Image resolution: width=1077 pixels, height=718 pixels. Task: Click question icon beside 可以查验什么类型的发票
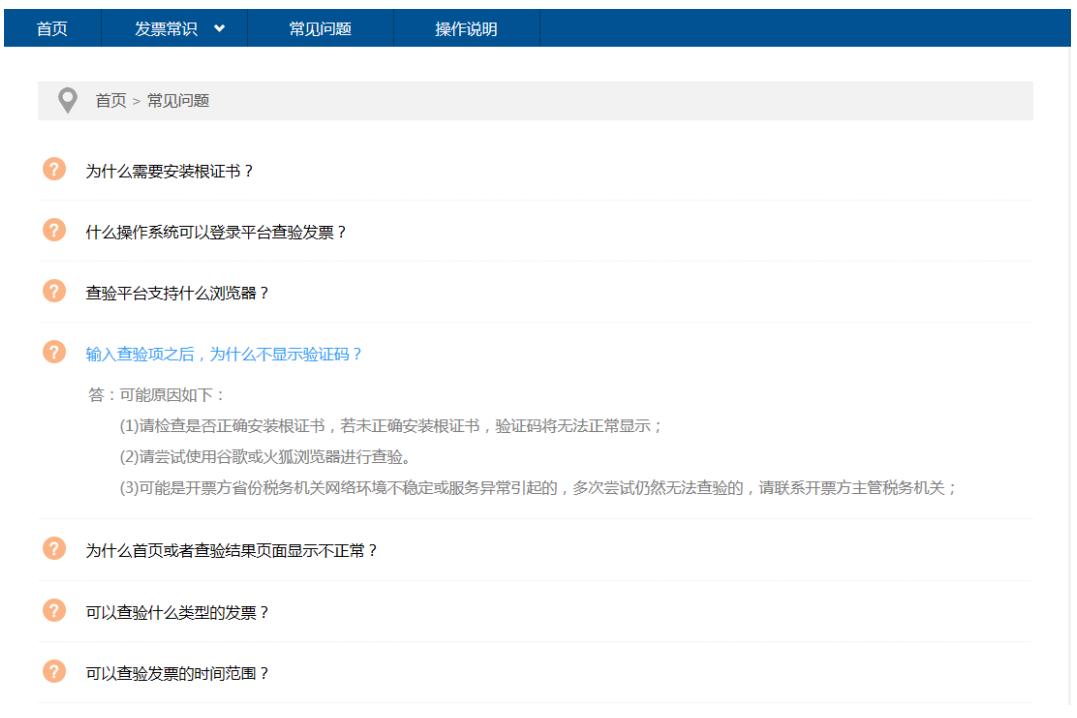(54, 610)
